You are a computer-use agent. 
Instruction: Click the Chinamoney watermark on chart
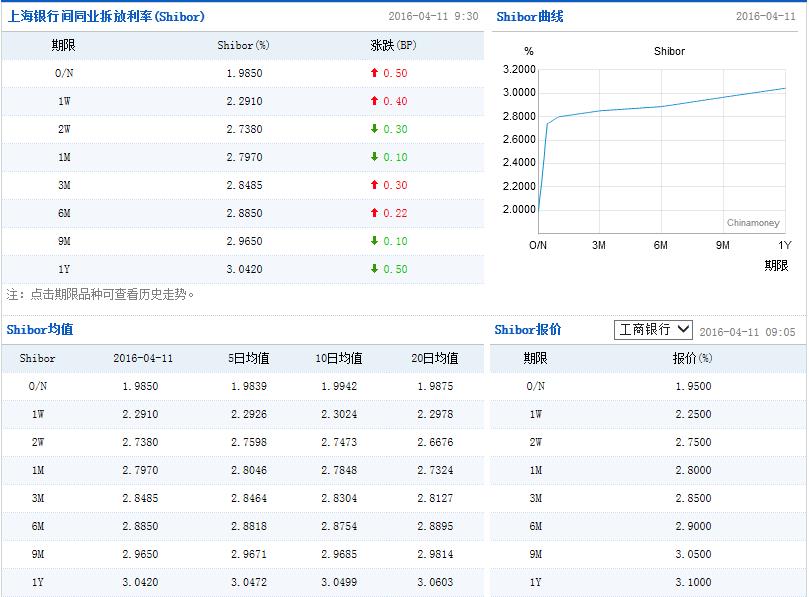pos(753,223)
